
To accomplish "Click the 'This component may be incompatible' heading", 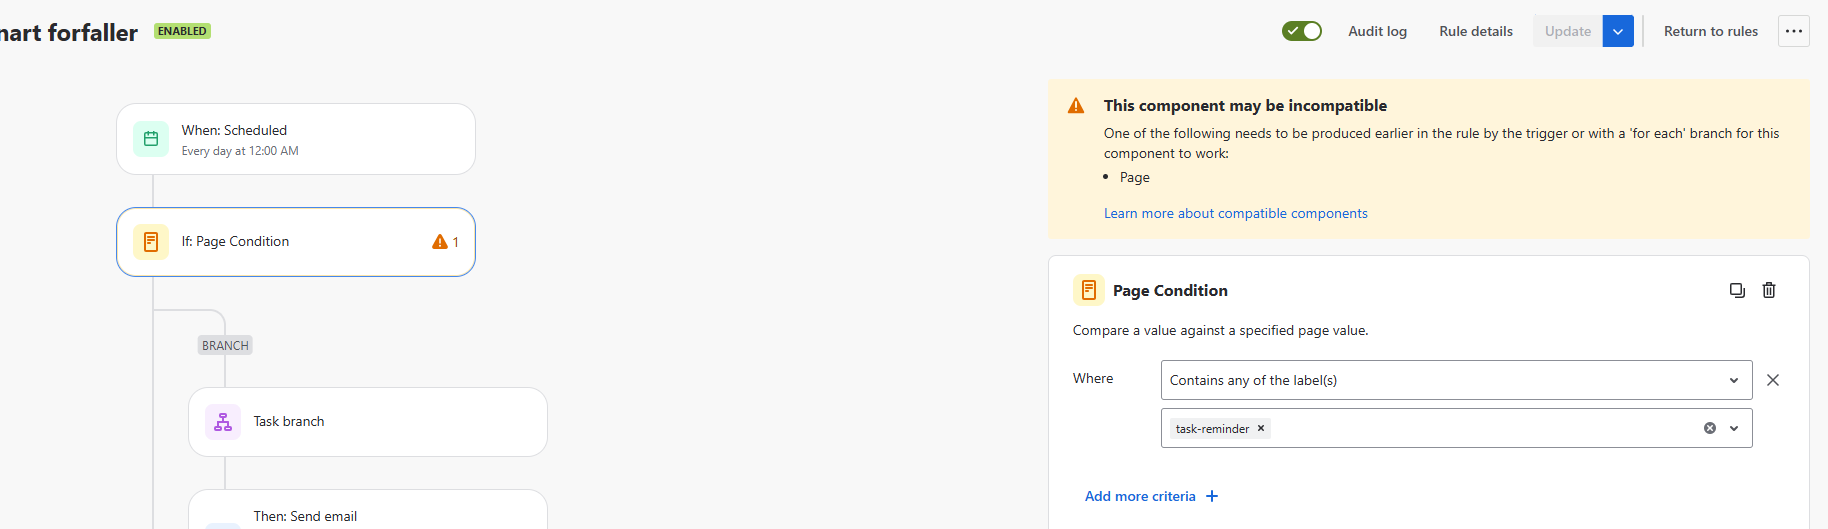I will pyautogui.click(x=1245, y=106).
